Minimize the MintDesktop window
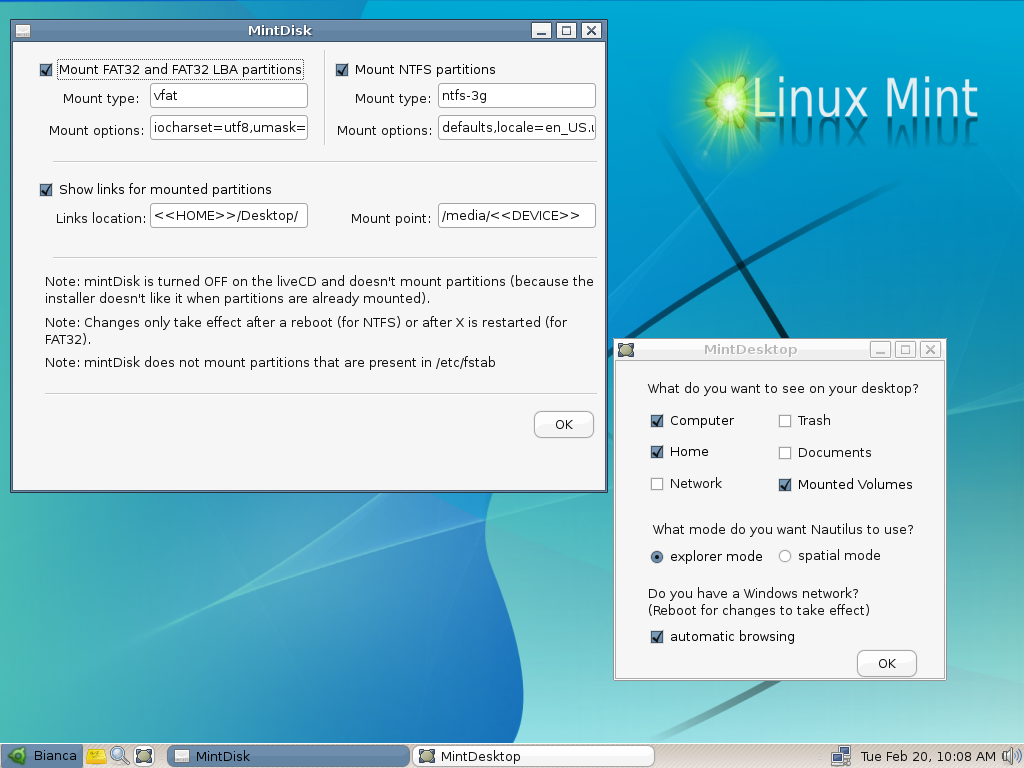 click(x=880, y=350)
